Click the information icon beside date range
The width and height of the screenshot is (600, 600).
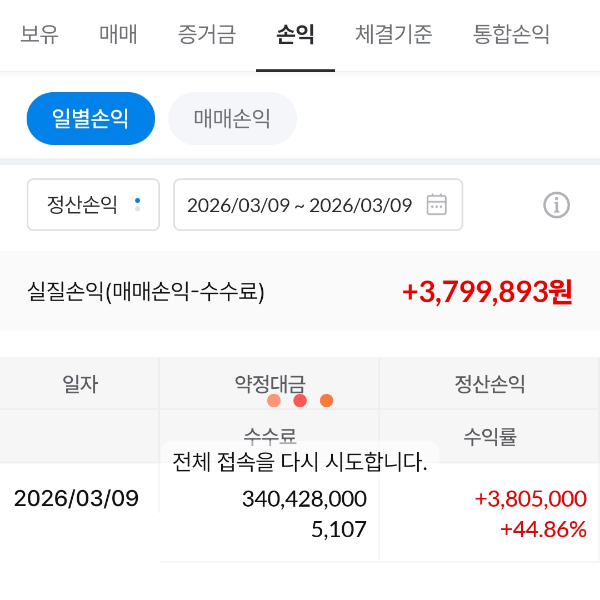click(x=556, y=205)
